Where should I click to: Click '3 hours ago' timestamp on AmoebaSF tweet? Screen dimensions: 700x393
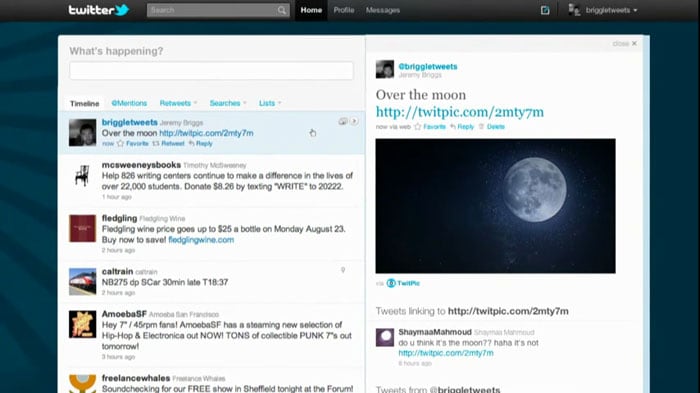click(118, 357)
